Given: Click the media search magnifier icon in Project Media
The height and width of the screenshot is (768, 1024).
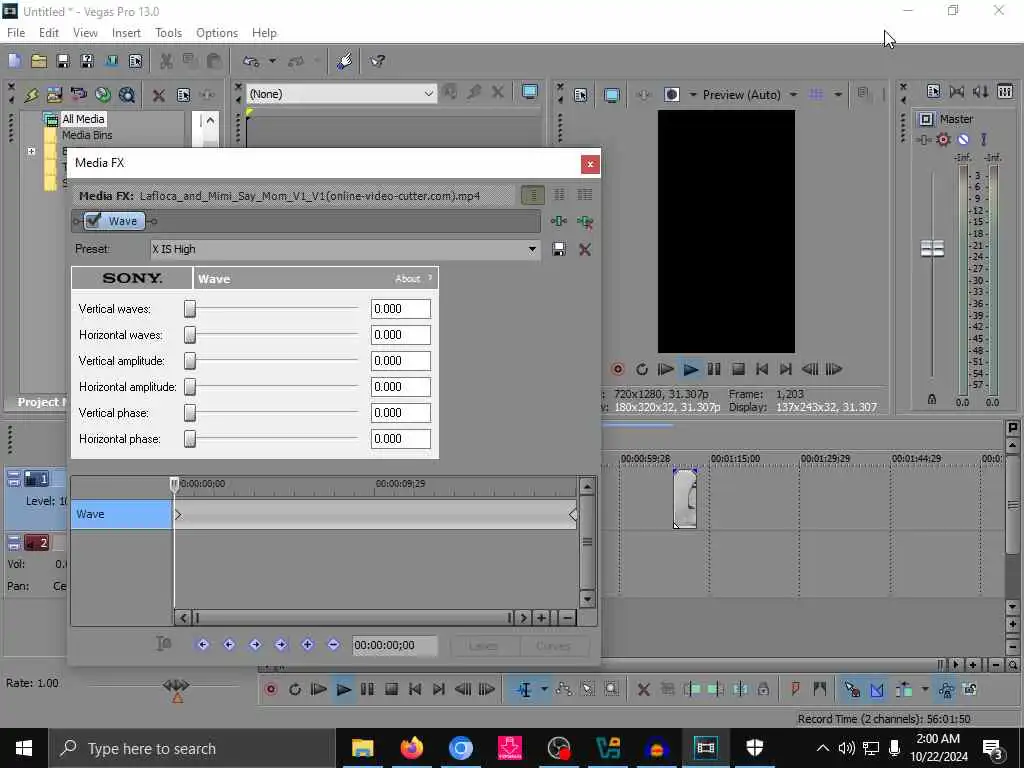Looking at the screenshot, I should click(x=127, y=95).
